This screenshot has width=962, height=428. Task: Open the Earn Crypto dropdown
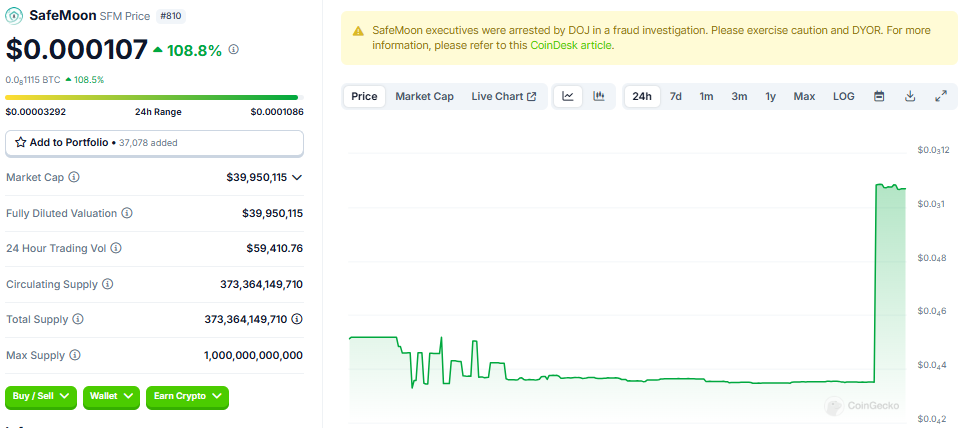(x=187, y=396)
